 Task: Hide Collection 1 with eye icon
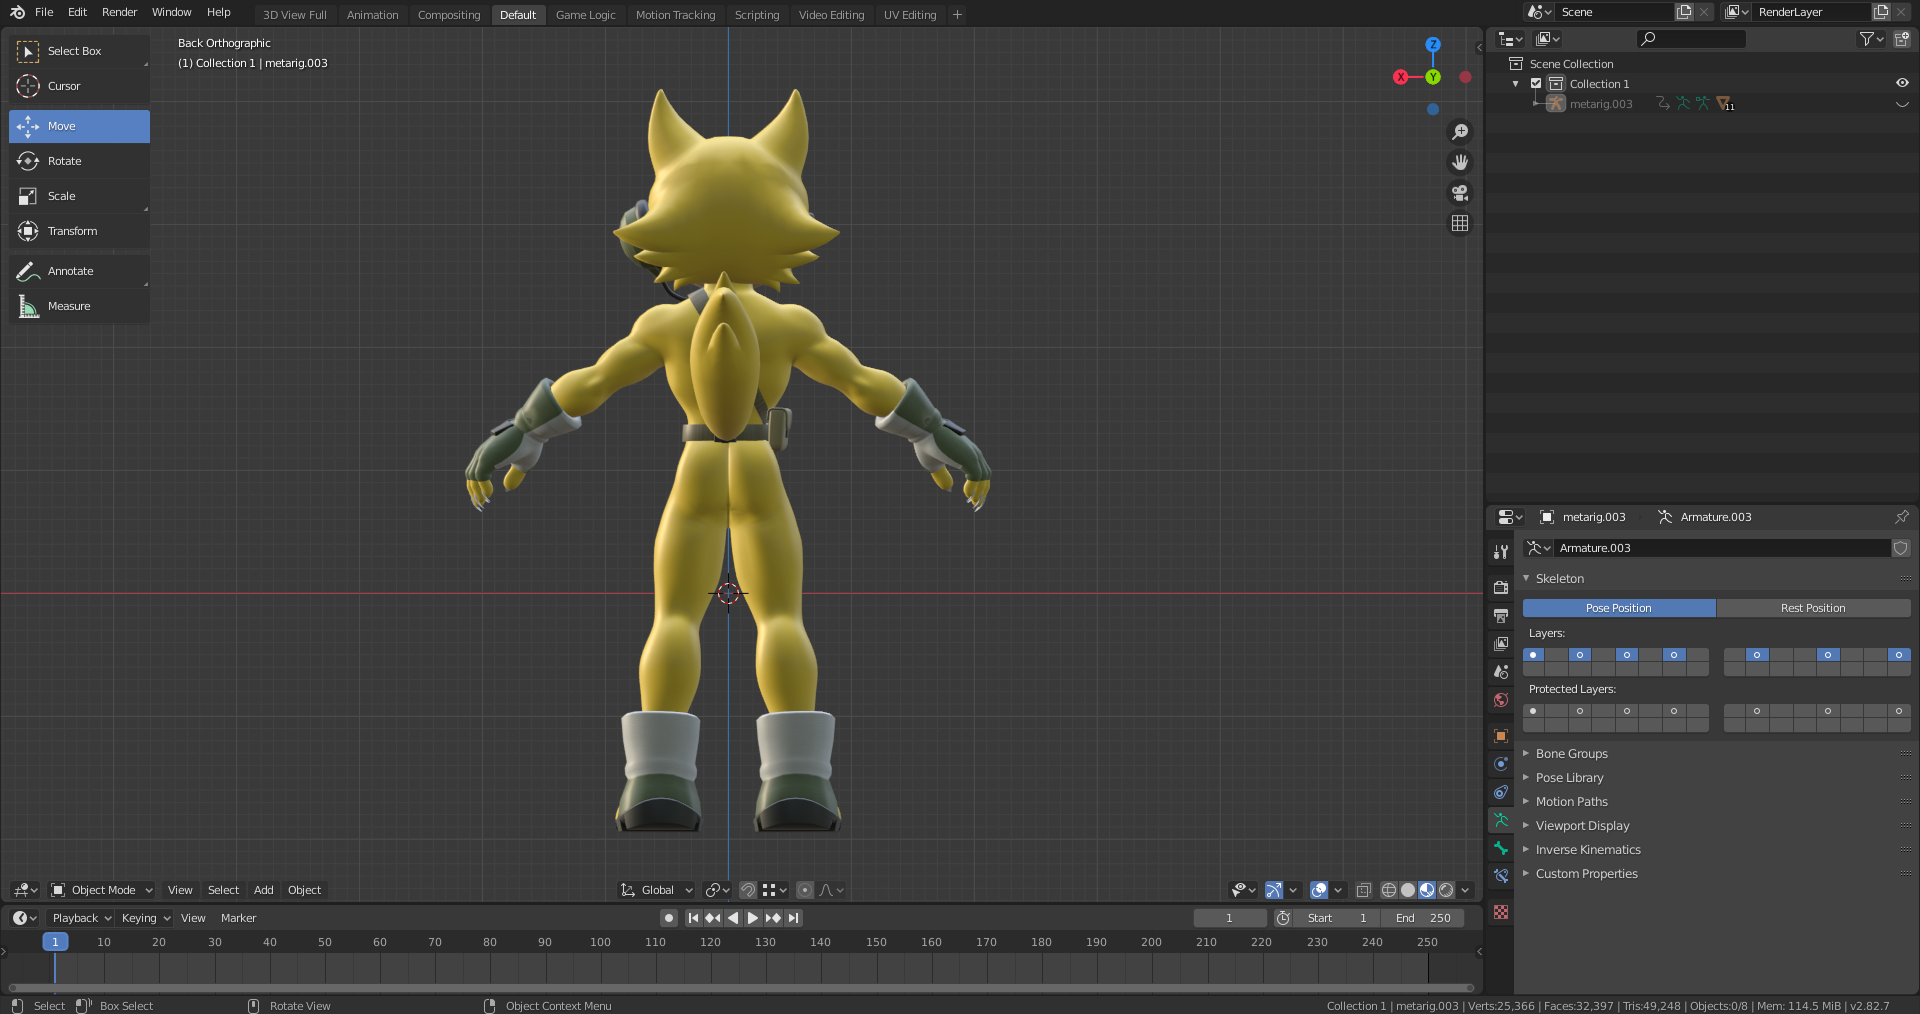[x=1902, y=84]
